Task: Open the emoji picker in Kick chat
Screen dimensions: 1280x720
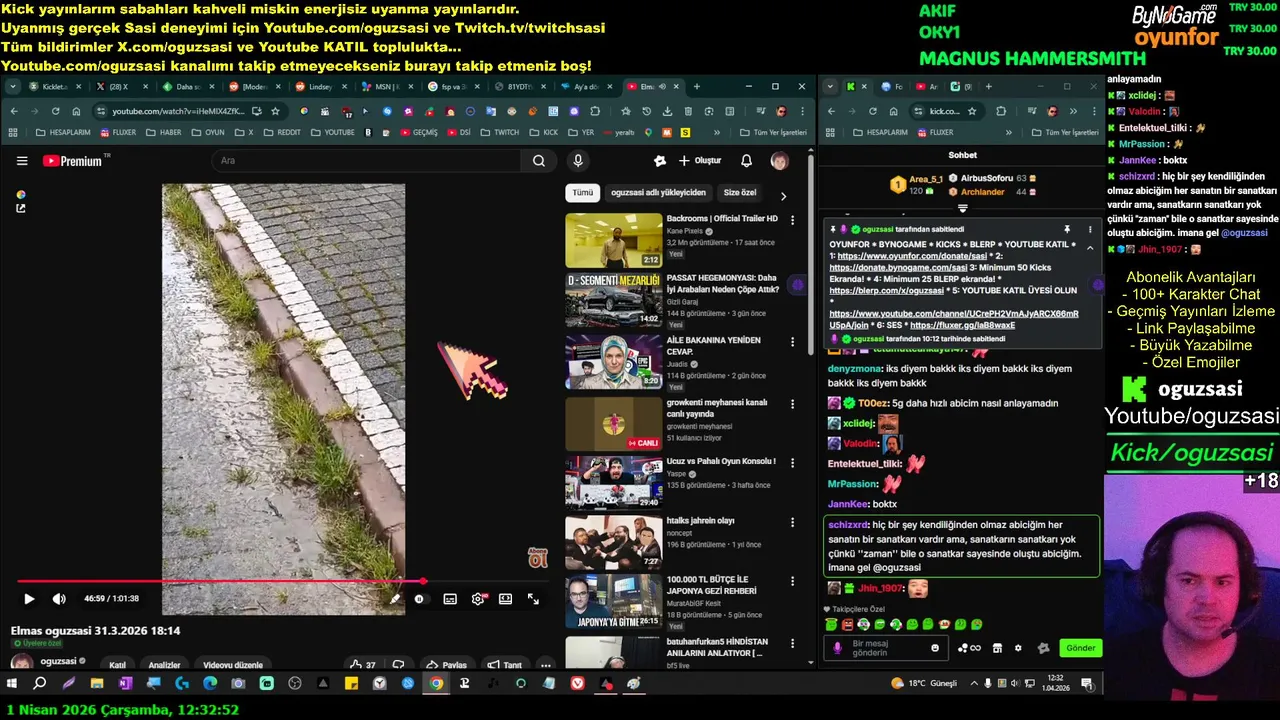Action: click(935, 648)
